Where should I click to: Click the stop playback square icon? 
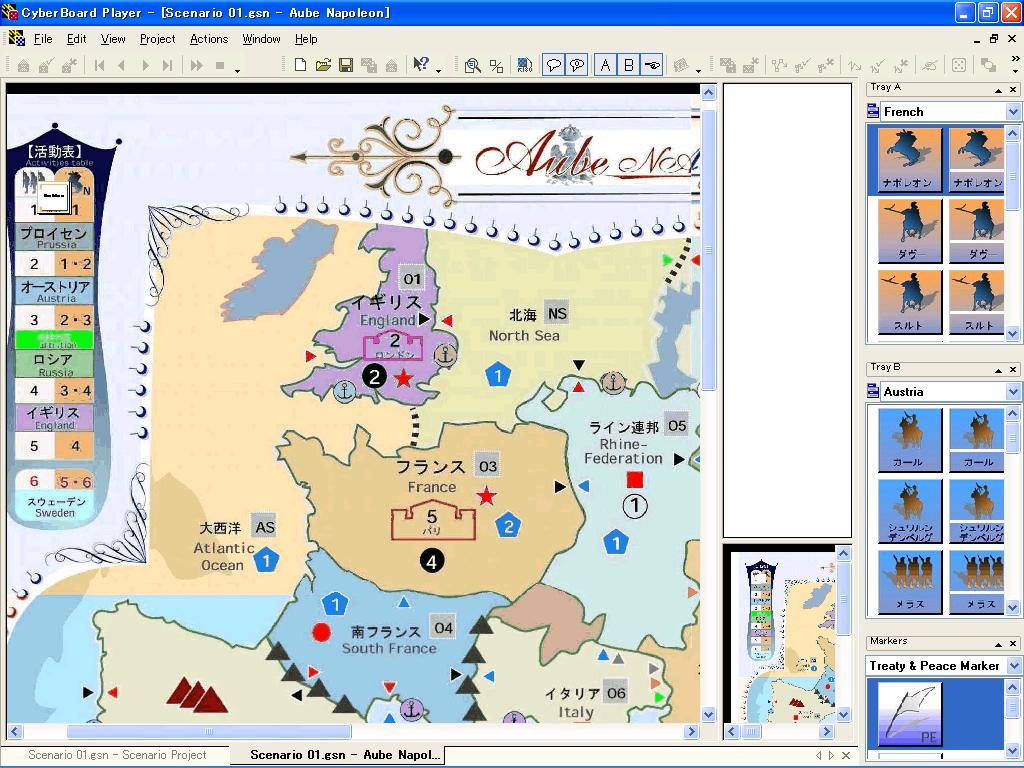(x=220, y=65)
